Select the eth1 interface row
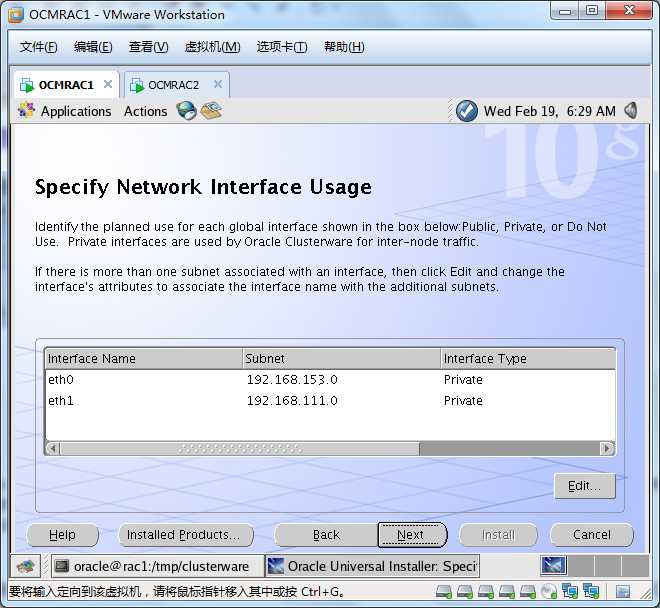This screenshot has height=608, width=660. pyautogui.click(x=330, y=400)
